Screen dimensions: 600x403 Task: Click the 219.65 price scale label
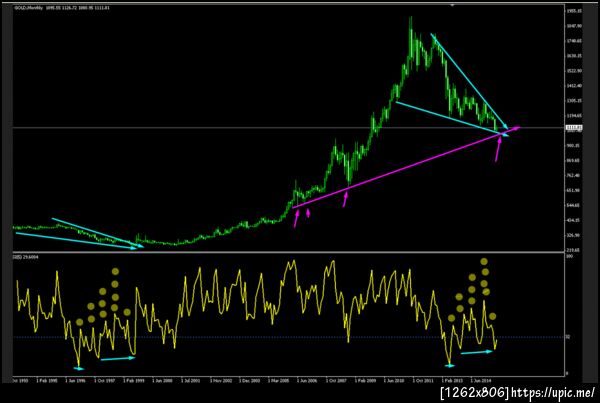(575, 250)
